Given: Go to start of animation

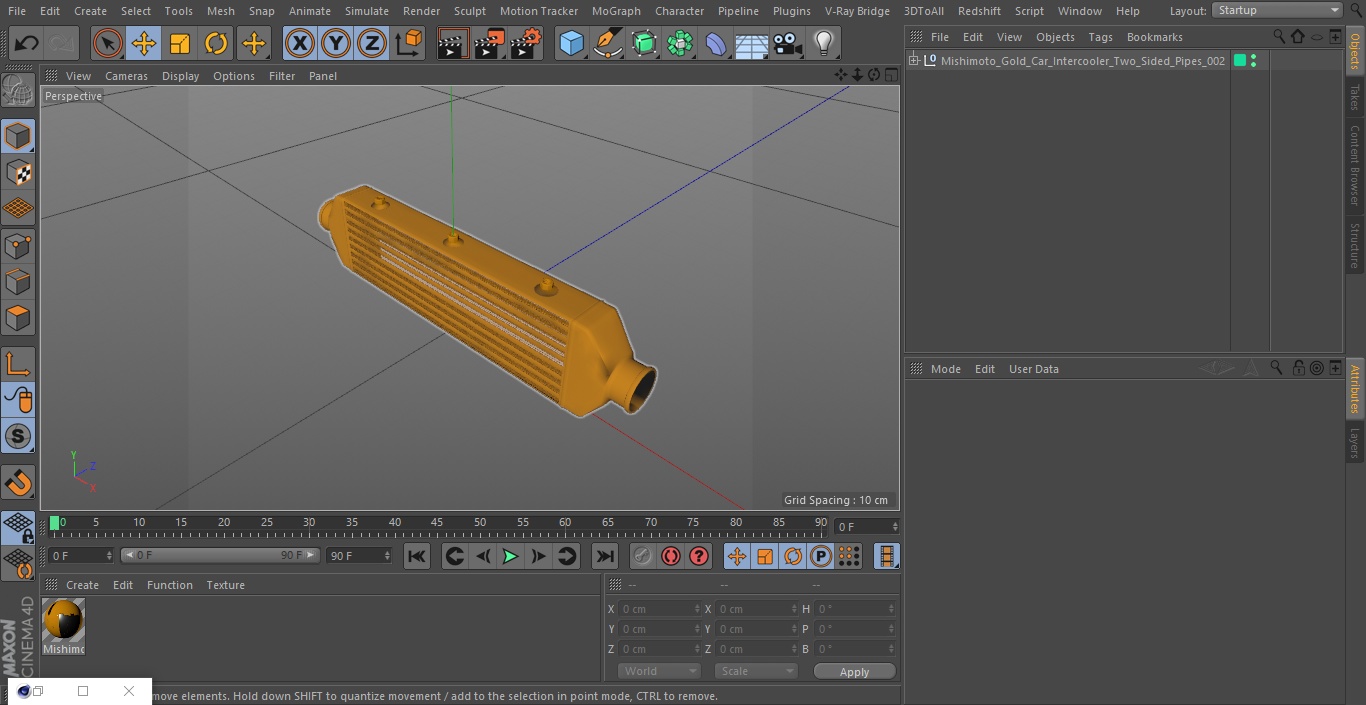Looking at the screenshot, I should pyautogui.click(x=417, y=556).
